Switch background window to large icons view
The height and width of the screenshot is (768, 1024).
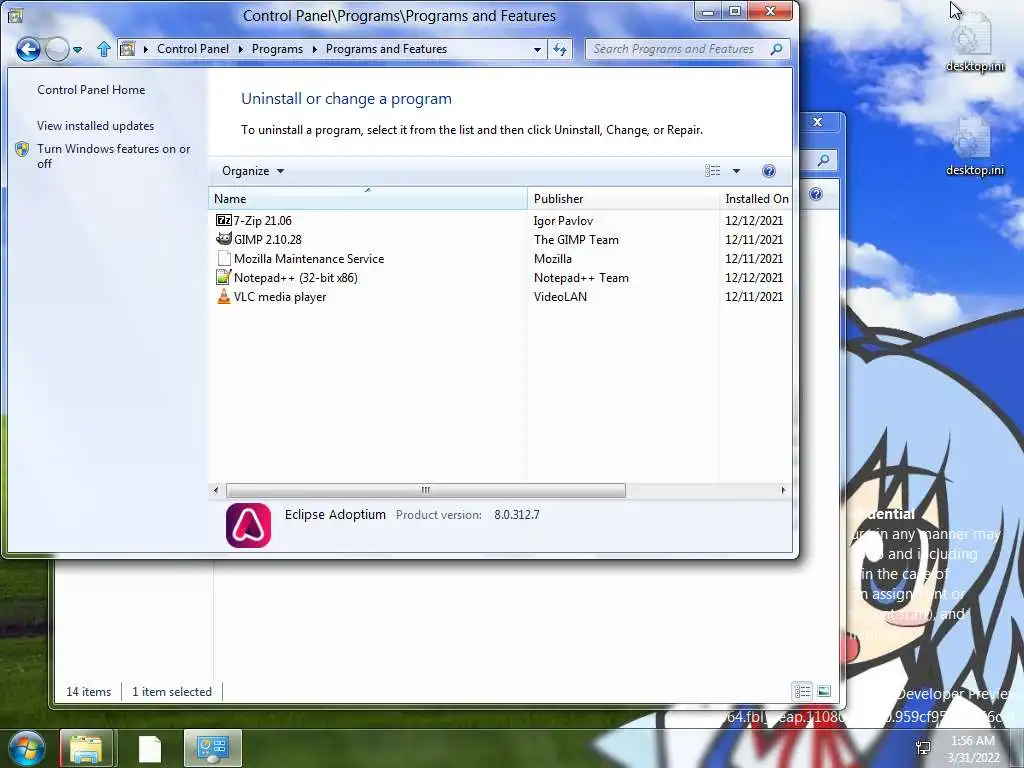[824, 691]
